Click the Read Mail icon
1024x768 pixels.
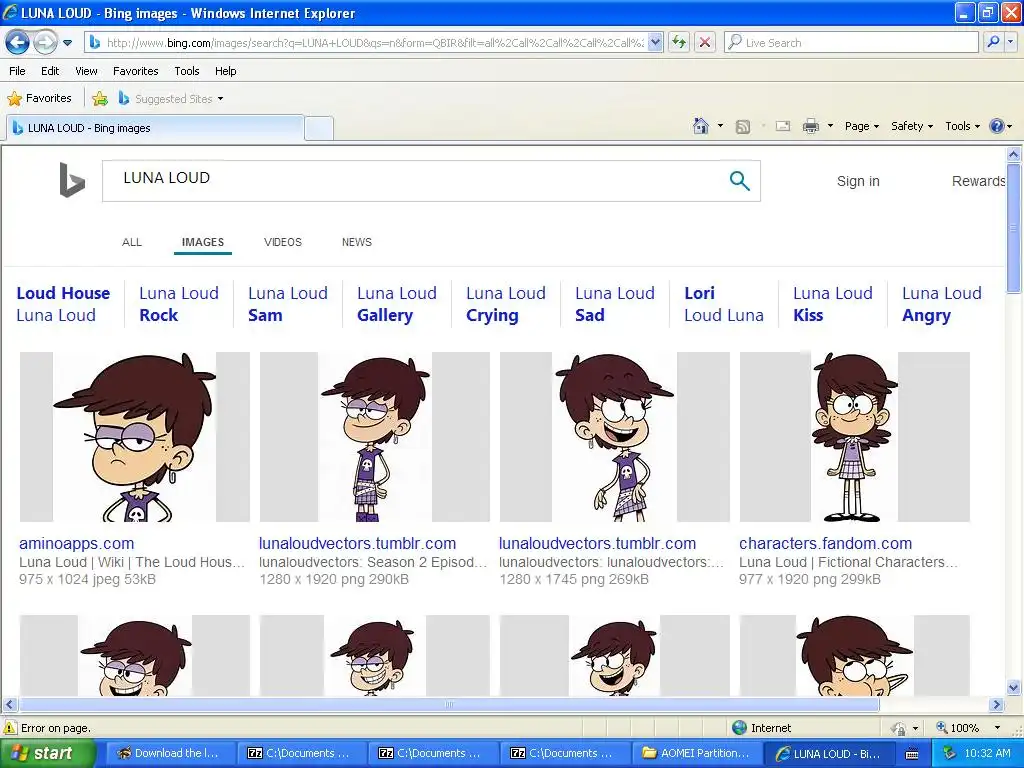point(783,126)
